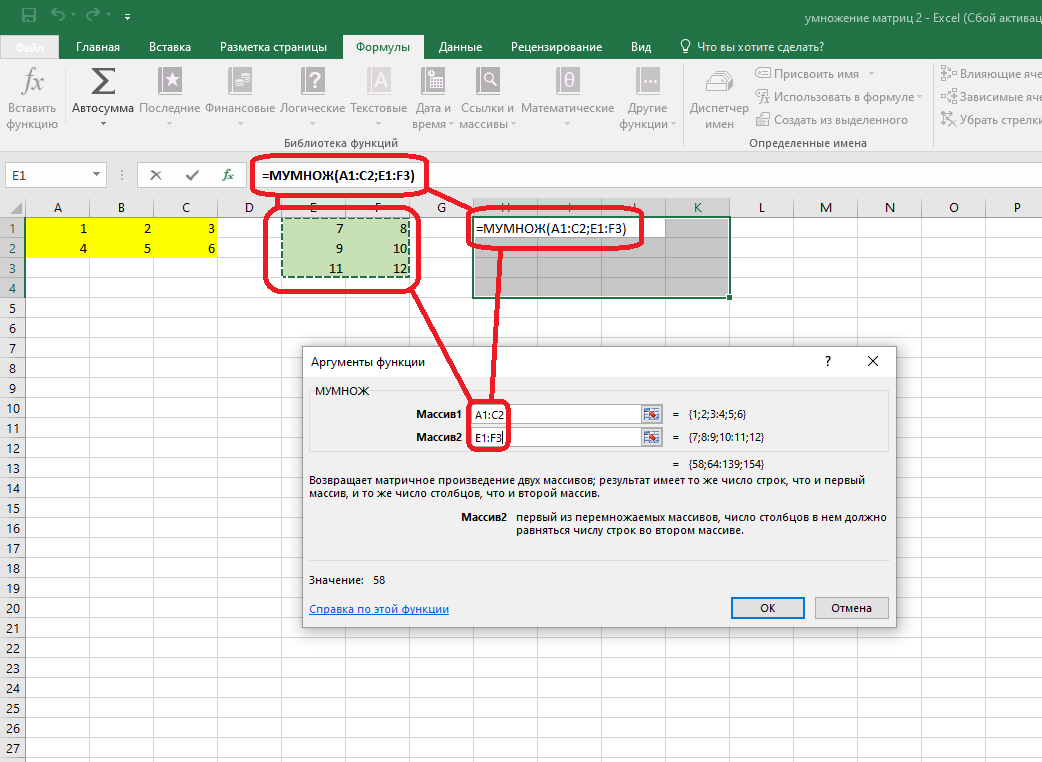
Task: Open the Файл tab
Action: (x=29, y=47)
